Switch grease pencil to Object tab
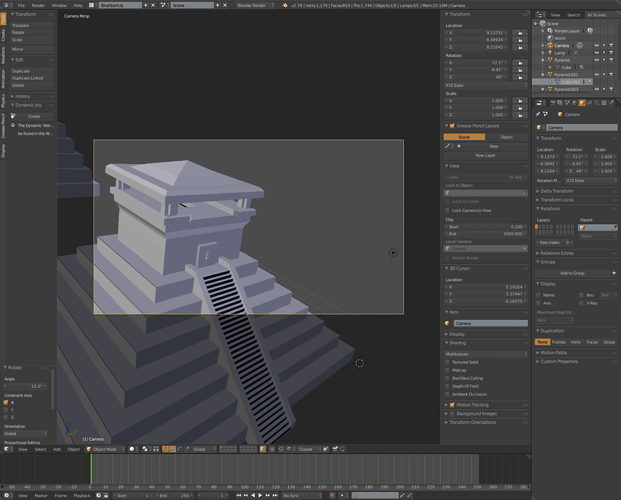 point(507,137)
